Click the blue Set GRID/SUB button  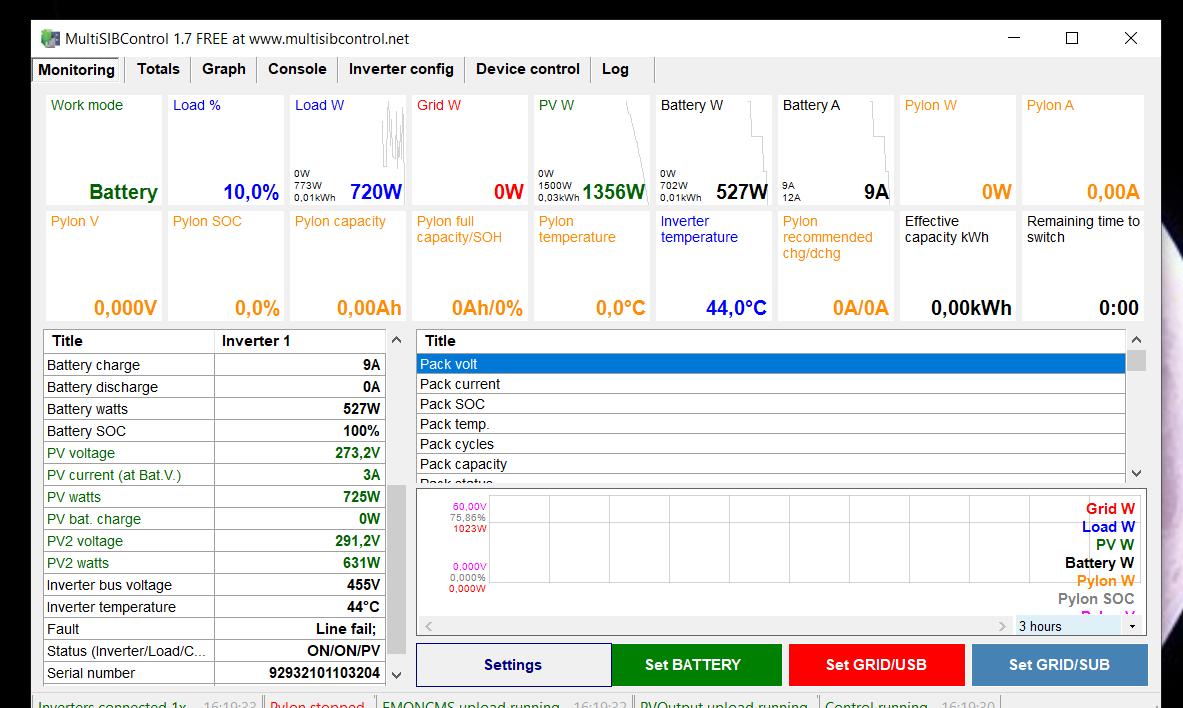tap(1059, 665)
